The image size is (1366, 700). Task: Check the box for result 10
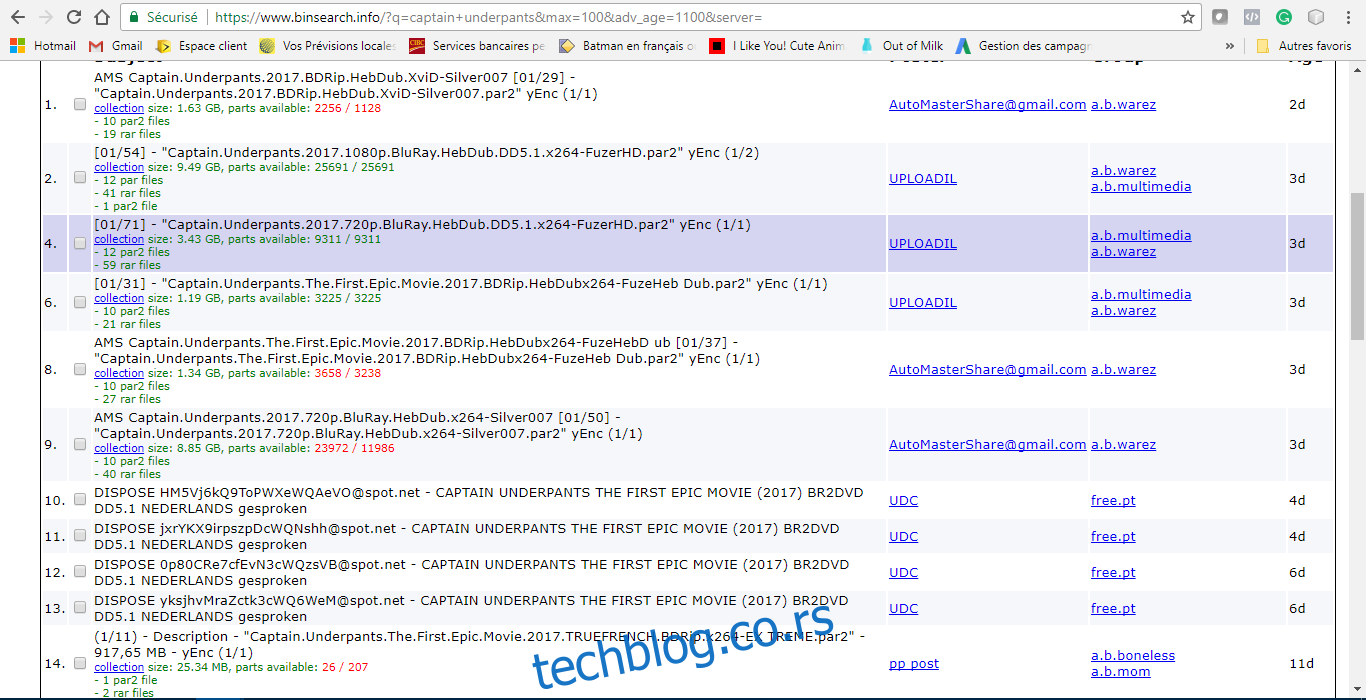coord(80,500)
